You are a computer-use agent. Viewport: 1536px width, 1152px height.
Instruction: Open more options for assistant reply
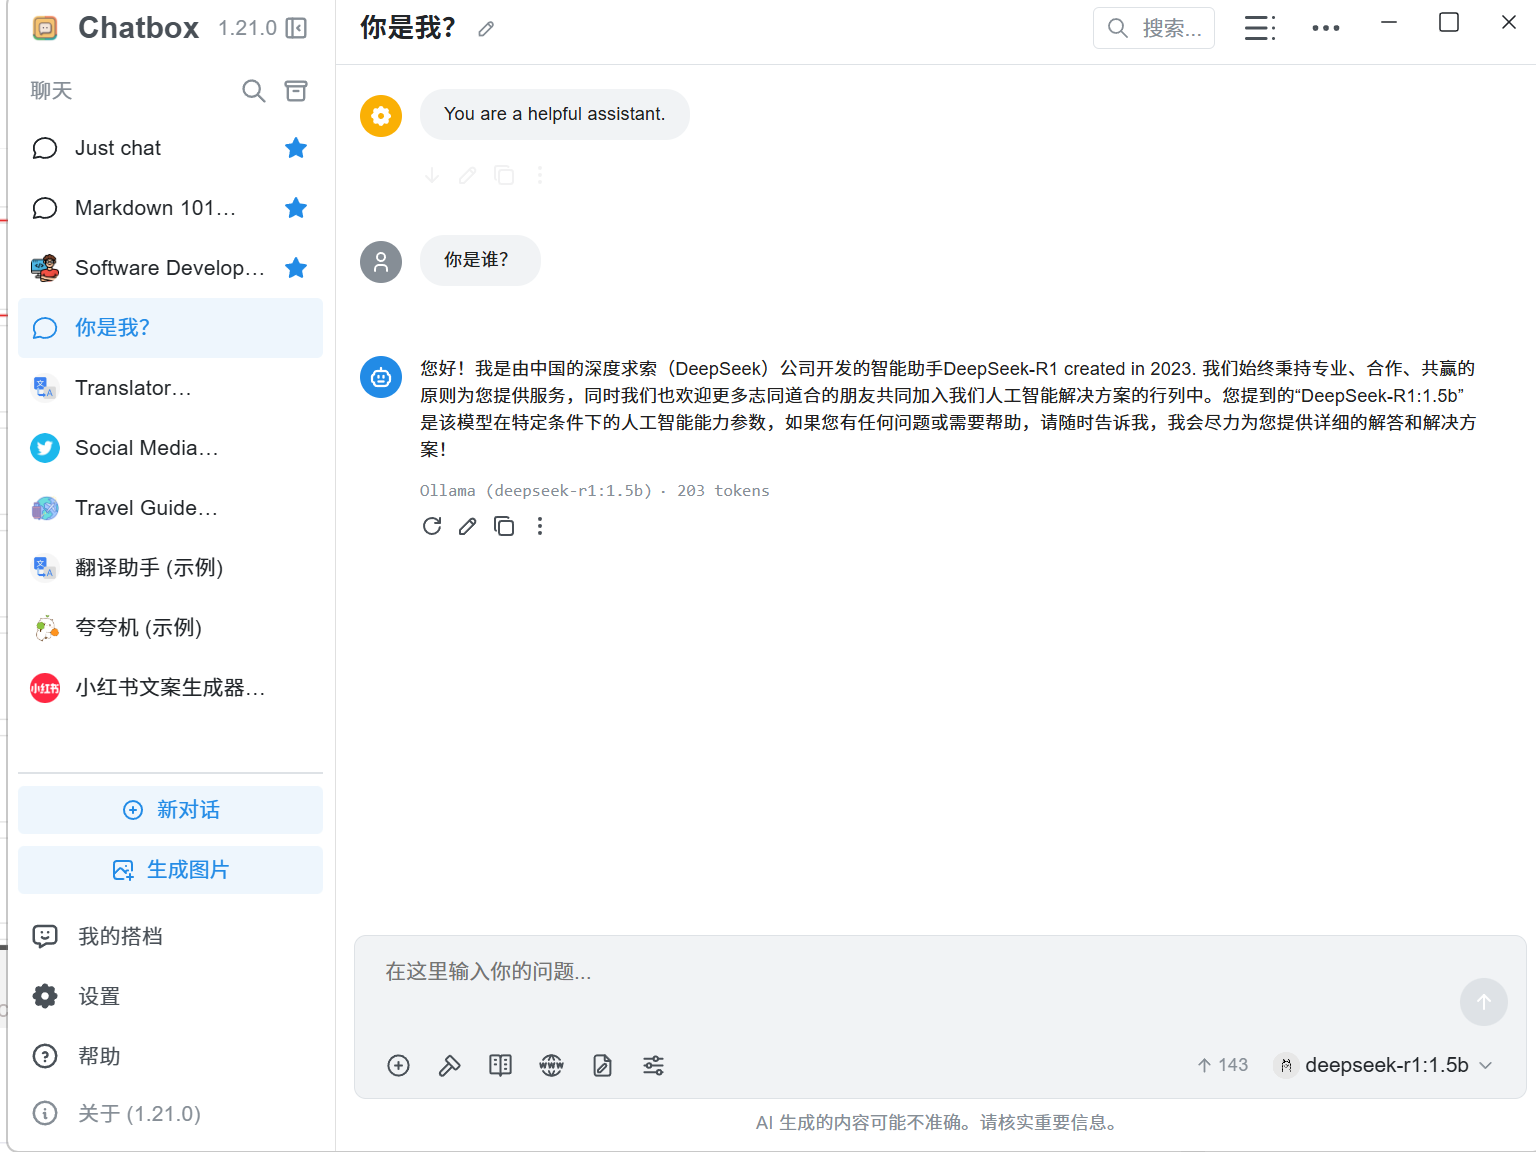[x=540, y=526]
